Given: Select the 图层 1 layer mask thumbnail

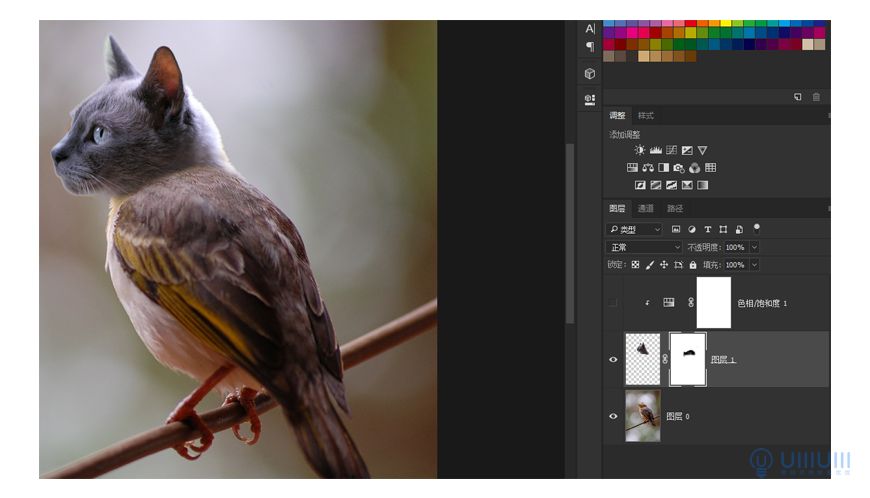Looking at the screenshot, I should pos(688,360).
